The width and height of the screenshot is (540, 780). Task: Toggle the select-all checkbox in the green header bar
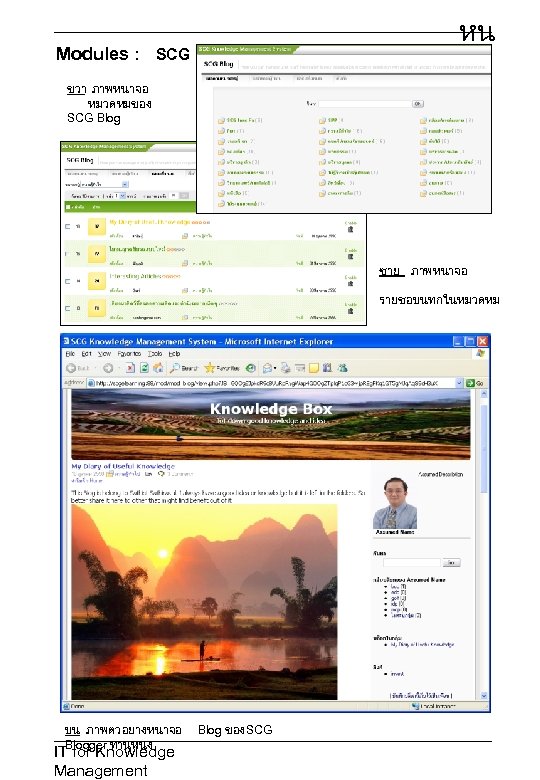(68, 207)
